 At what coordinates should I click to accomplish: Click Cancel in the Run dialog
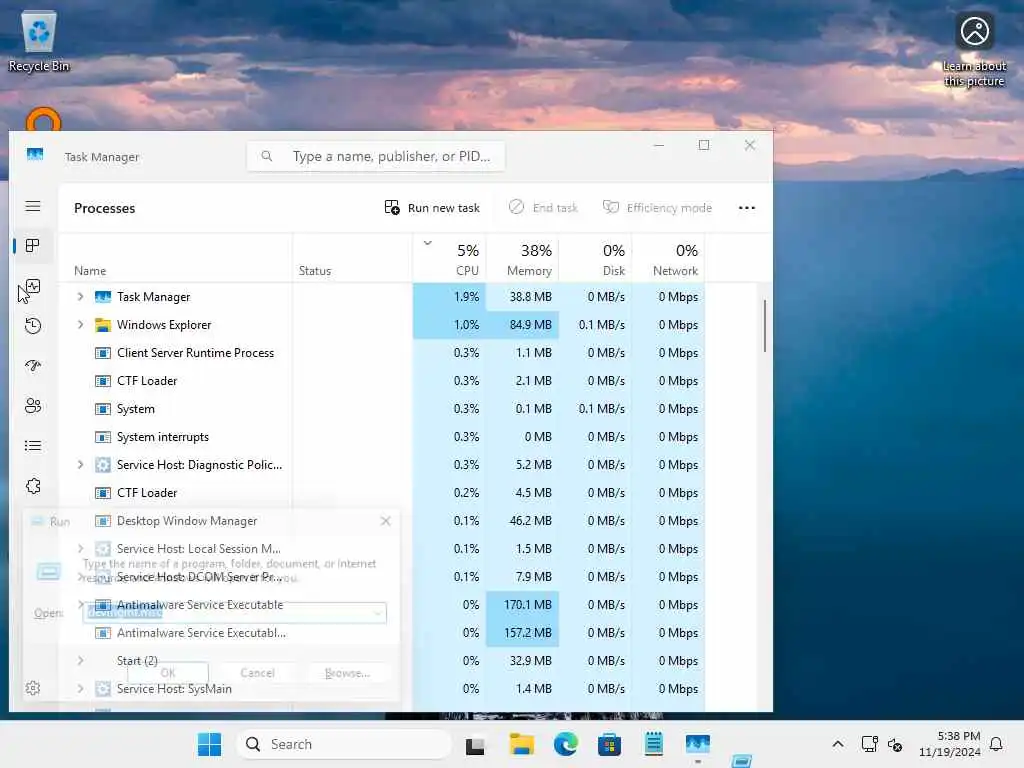[x=257, y=673]
